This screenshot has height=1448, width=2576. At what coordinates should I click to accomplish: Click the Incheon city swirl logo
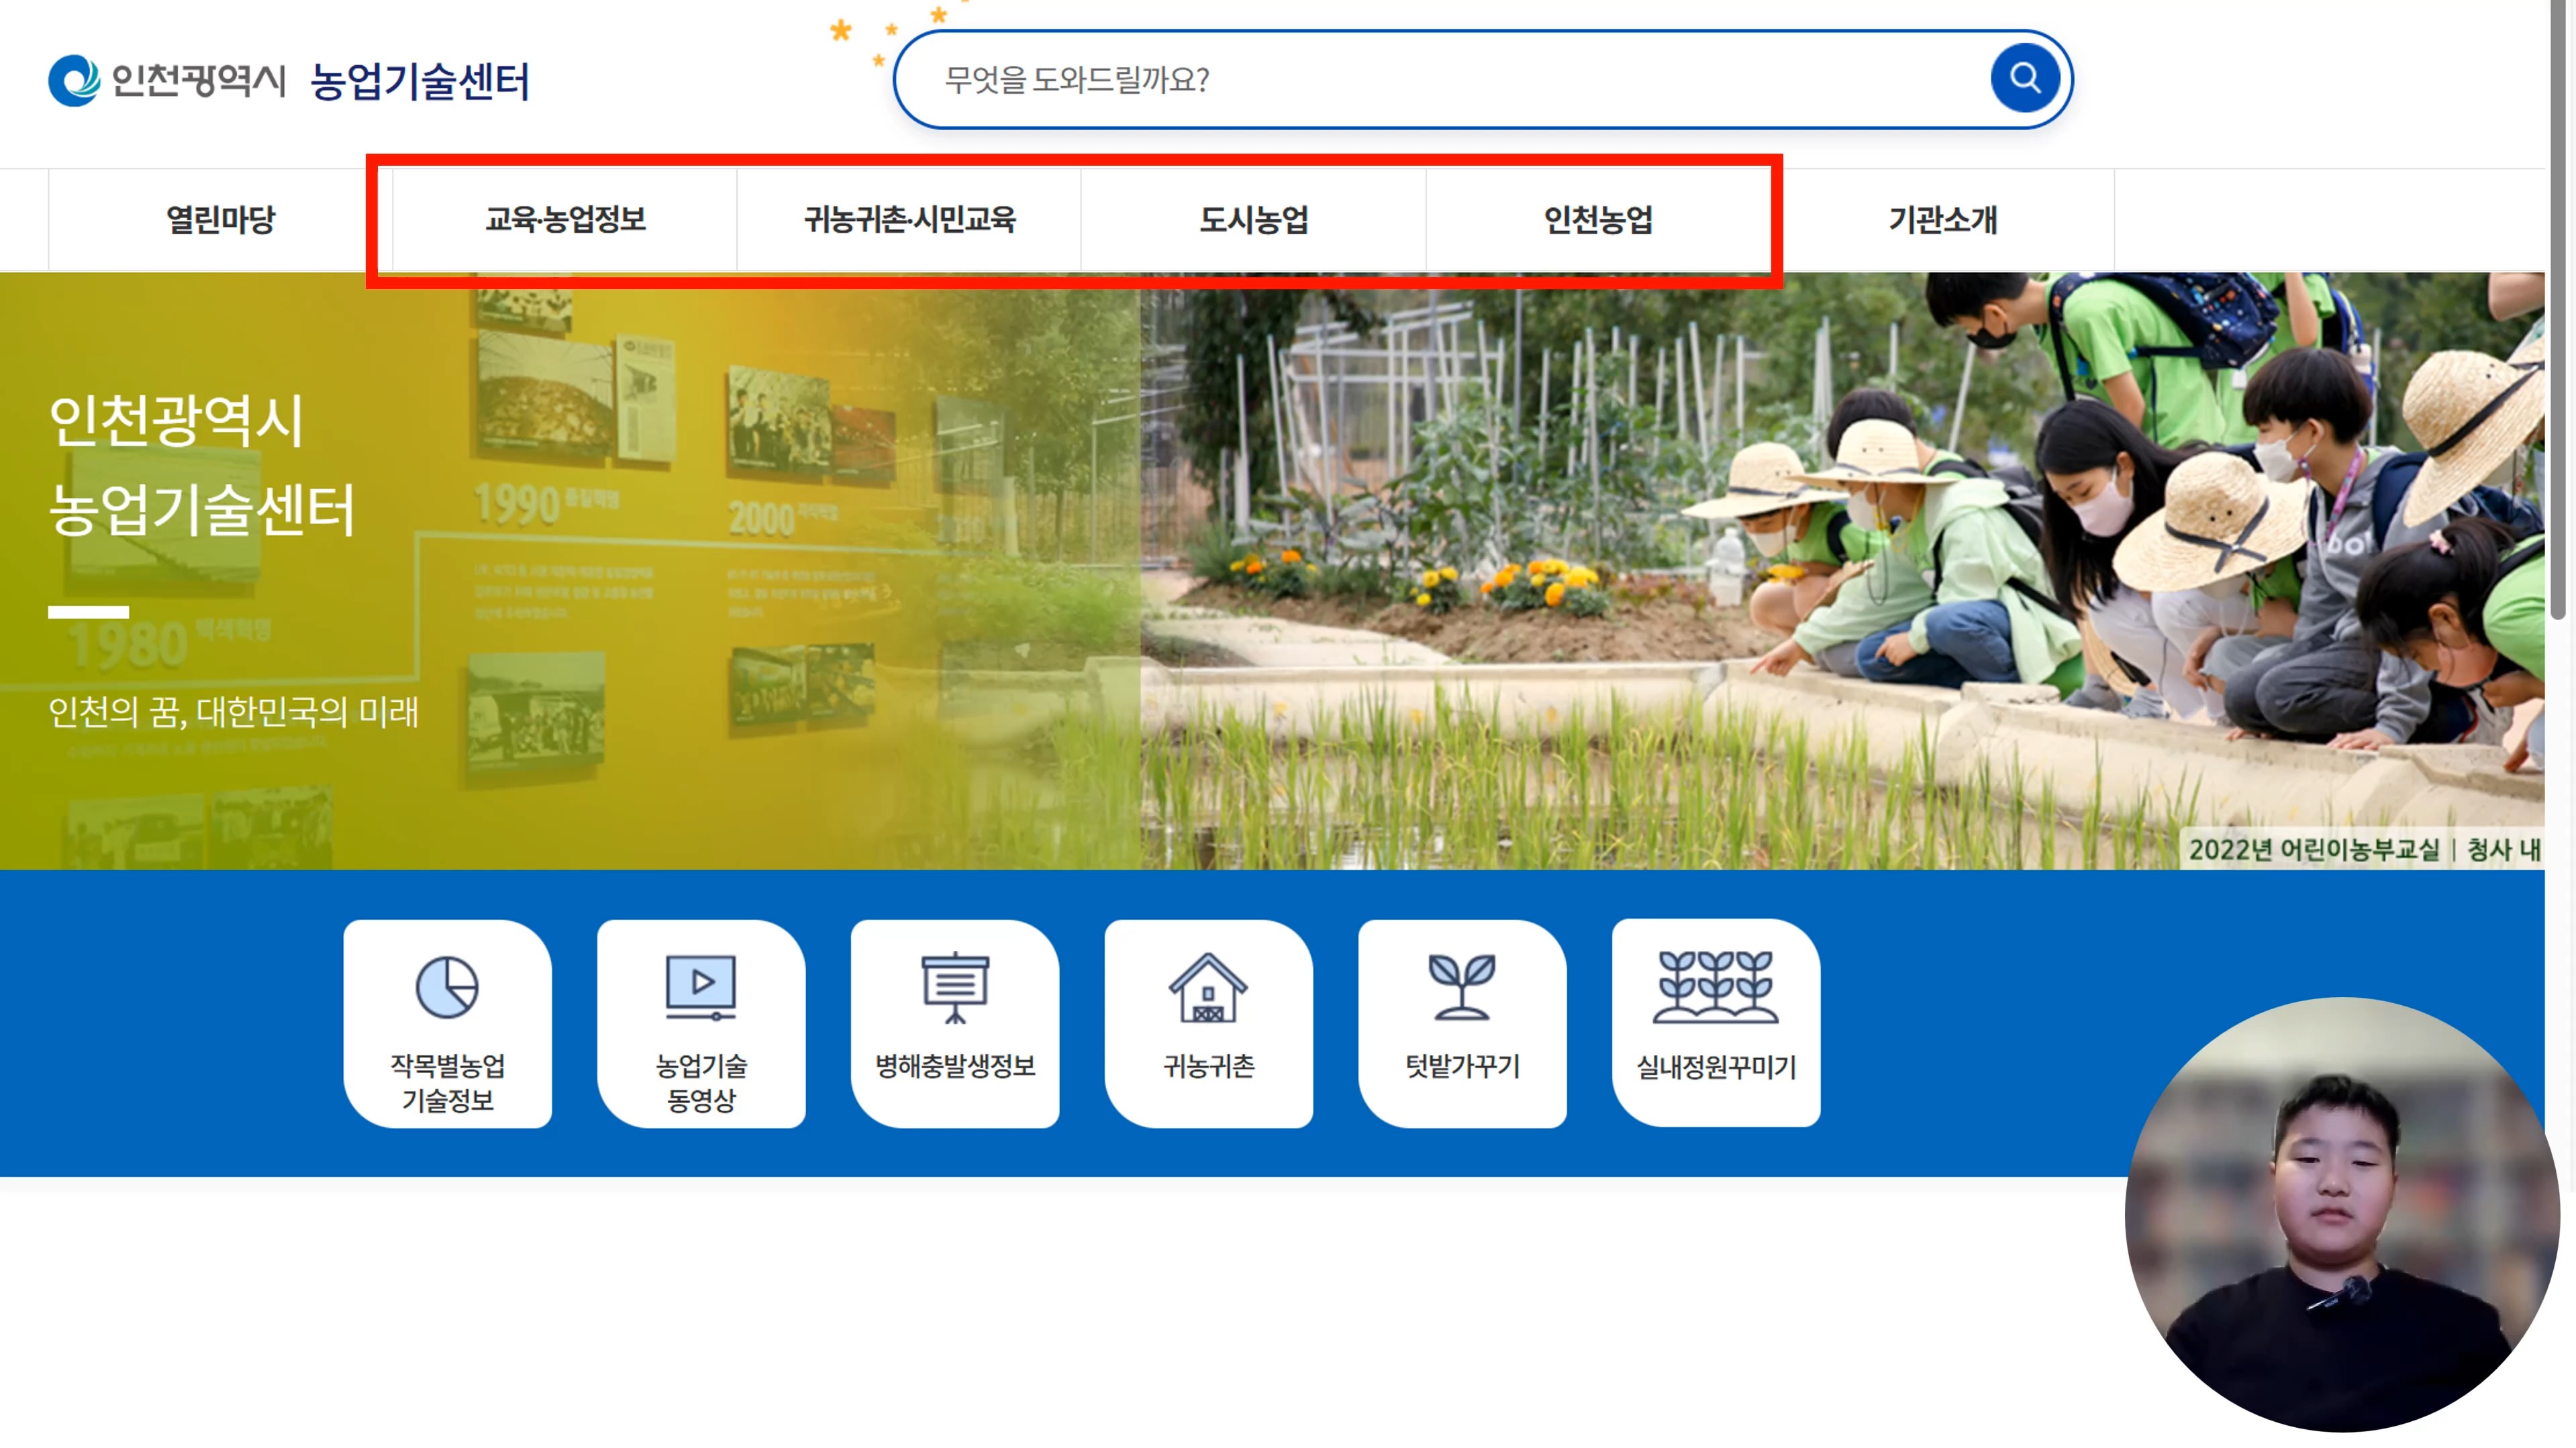pyautogui.click(x=74, y=80)
